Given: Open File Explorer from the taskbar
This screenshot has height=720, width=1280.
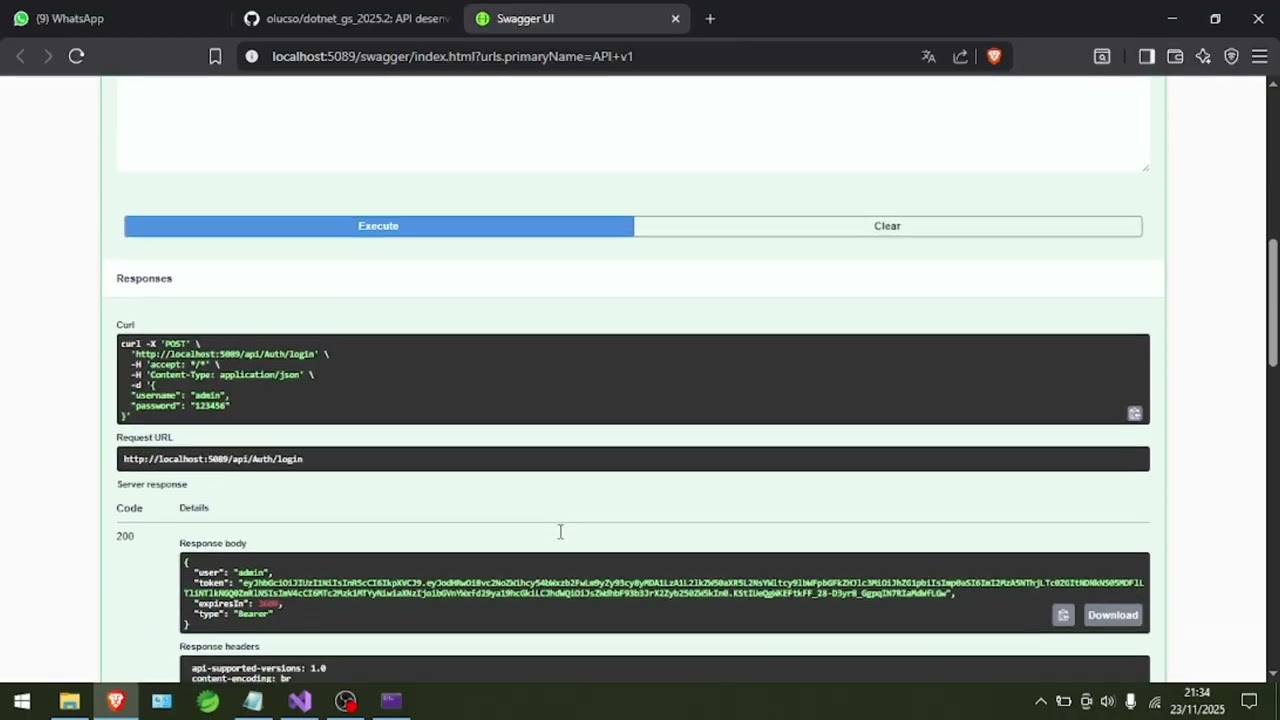Looking at the screenshot, I should [x=69, y=701].
